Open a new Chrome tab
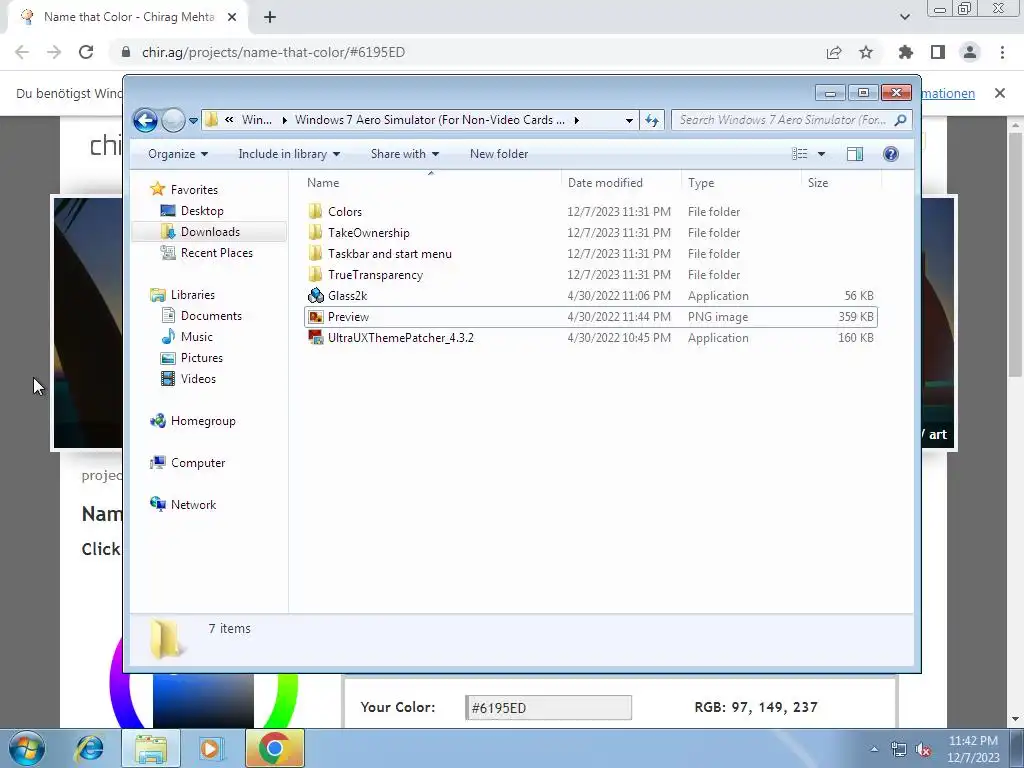This screenshot has width=1024, height=768. click(x=270, y=18)
